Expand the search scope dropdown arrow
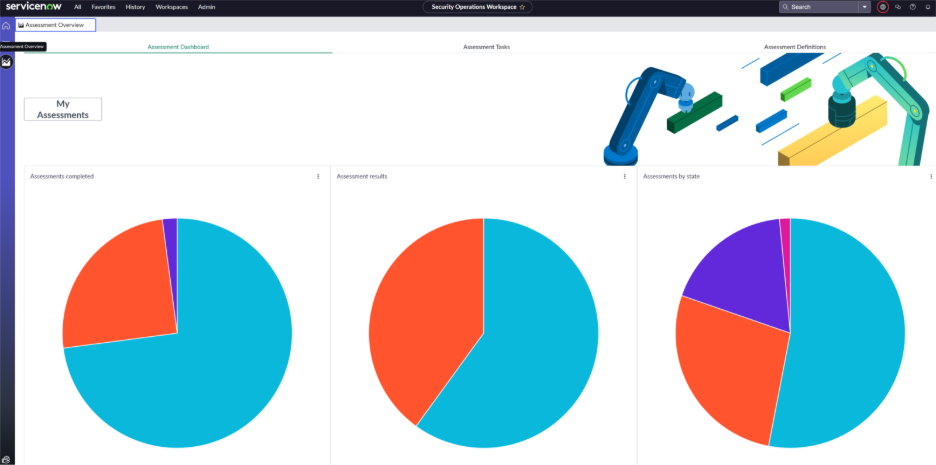 coord(864,7)
